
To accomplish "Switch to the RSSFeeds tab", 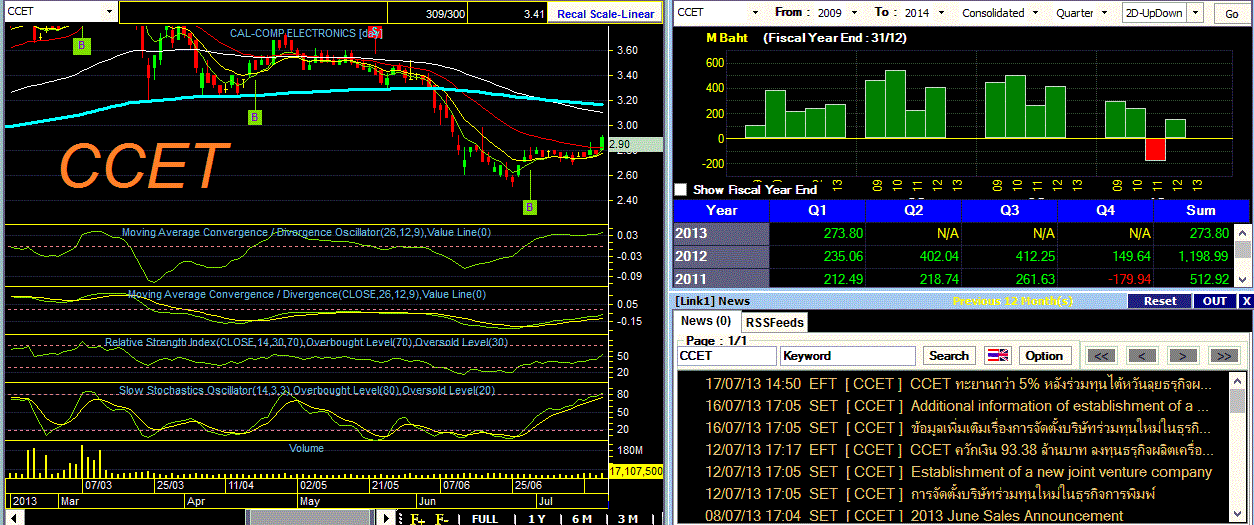I will coord(774,322).
